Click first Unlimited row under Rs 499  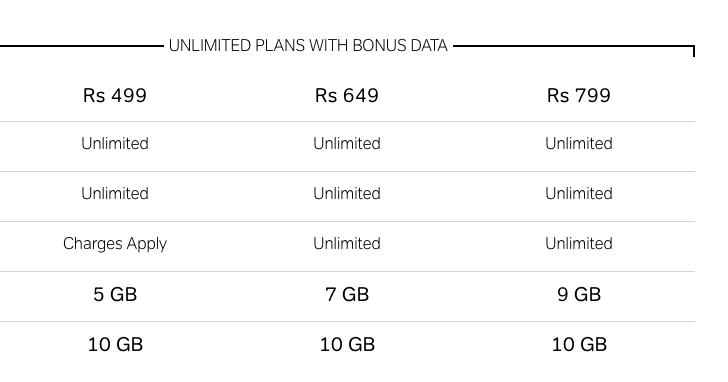pyautogui.click(x=115, y=143)
